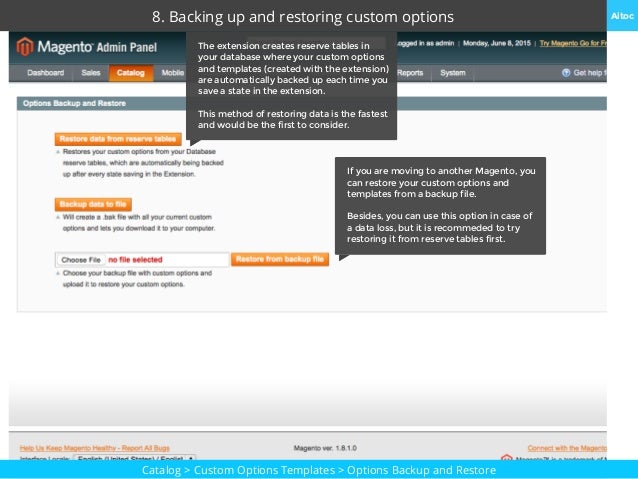Click Restore from backup file button
Viewport: 638px width, 479px height.
280,259
